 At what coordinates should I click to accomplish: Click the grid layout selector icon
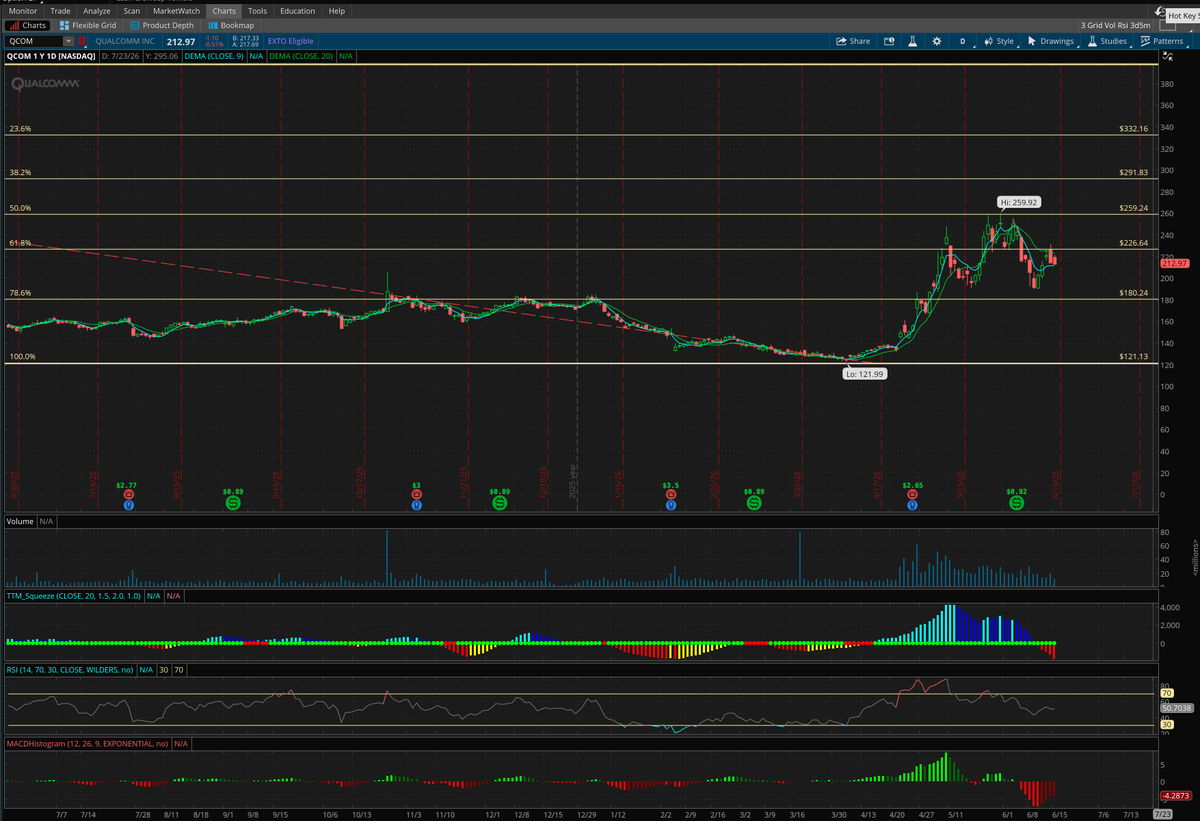(x=1168, y=25)
